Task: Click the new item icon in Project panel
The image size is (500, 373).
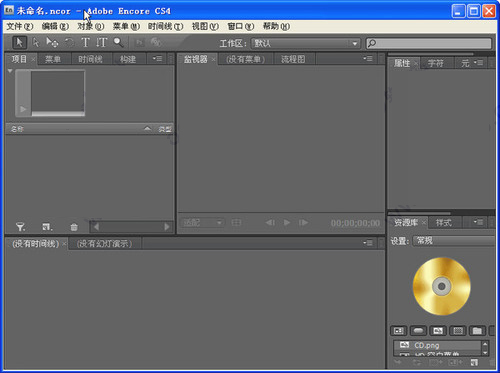Action: (47, 227)
